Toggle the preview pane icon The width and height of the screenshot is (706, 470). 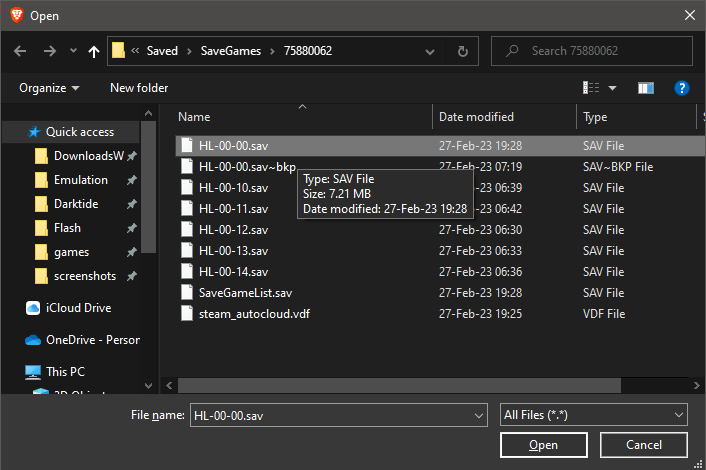(645, 88)
